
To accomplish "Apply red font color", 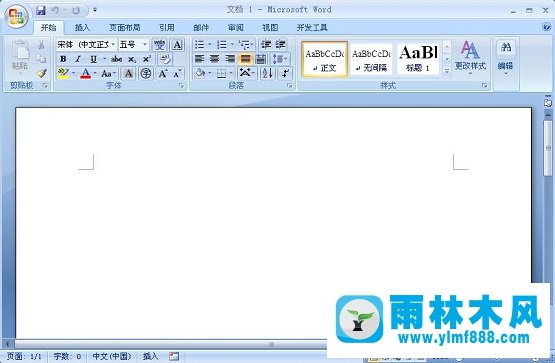I will coord(86,73).
